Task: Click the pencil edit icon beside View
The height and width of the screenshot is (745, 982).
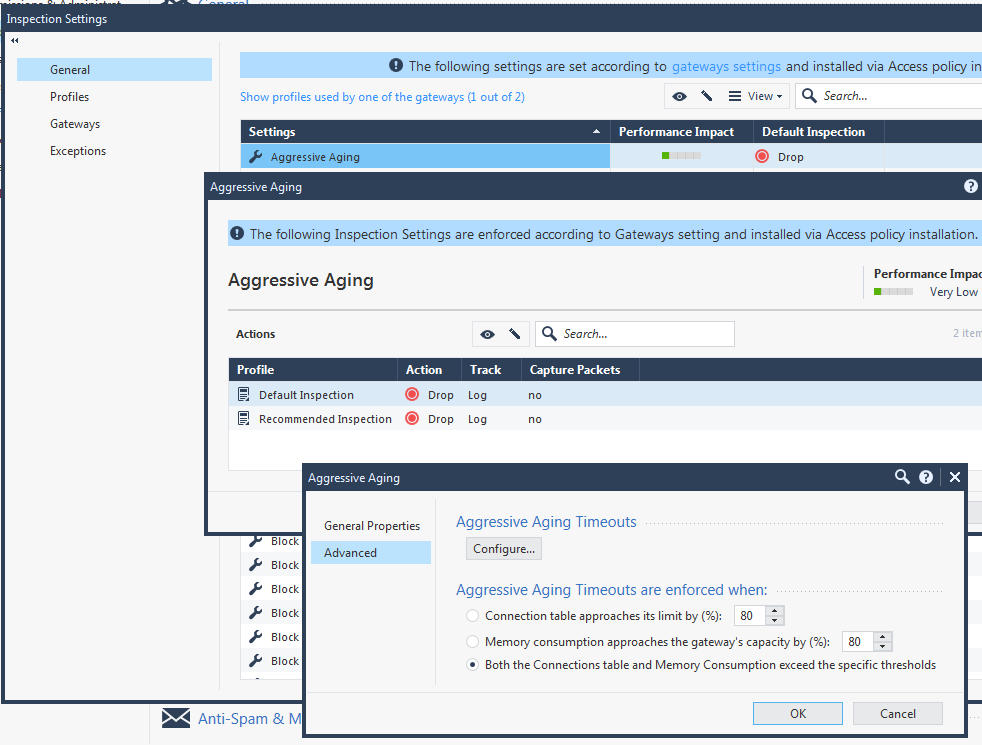Action: (x=707, y=96)
